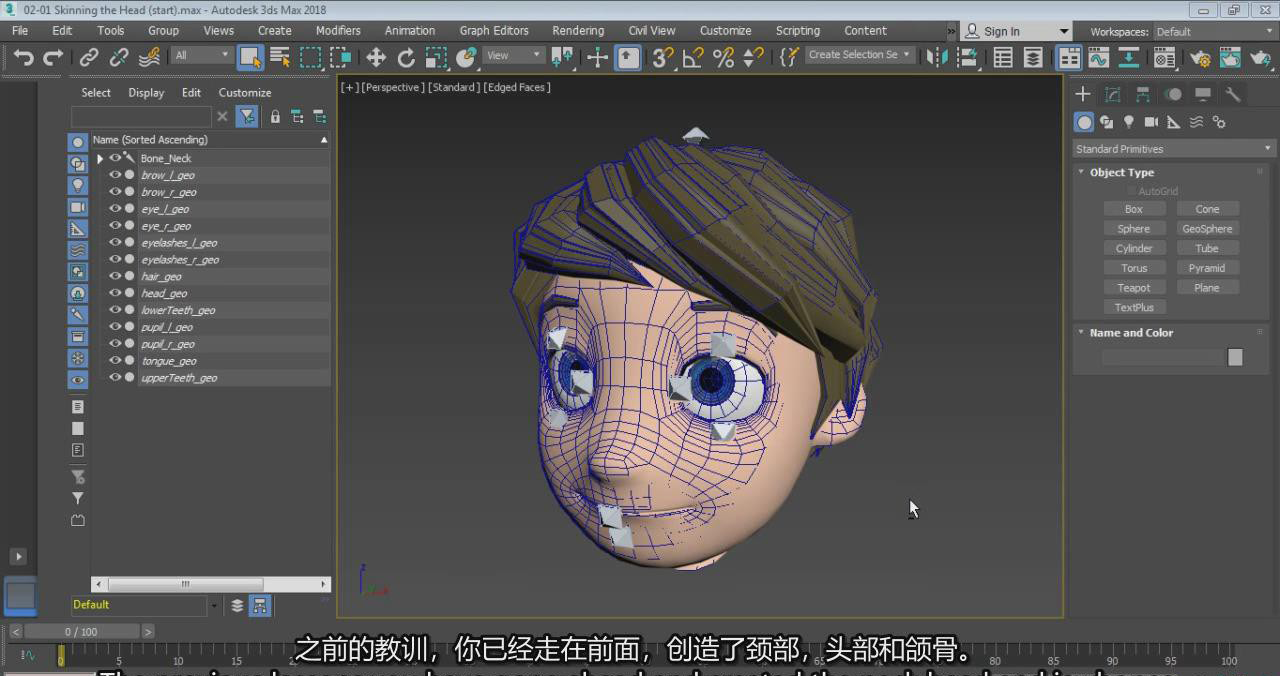Click the Mirror tool in main toolbar

coord(937,57)
